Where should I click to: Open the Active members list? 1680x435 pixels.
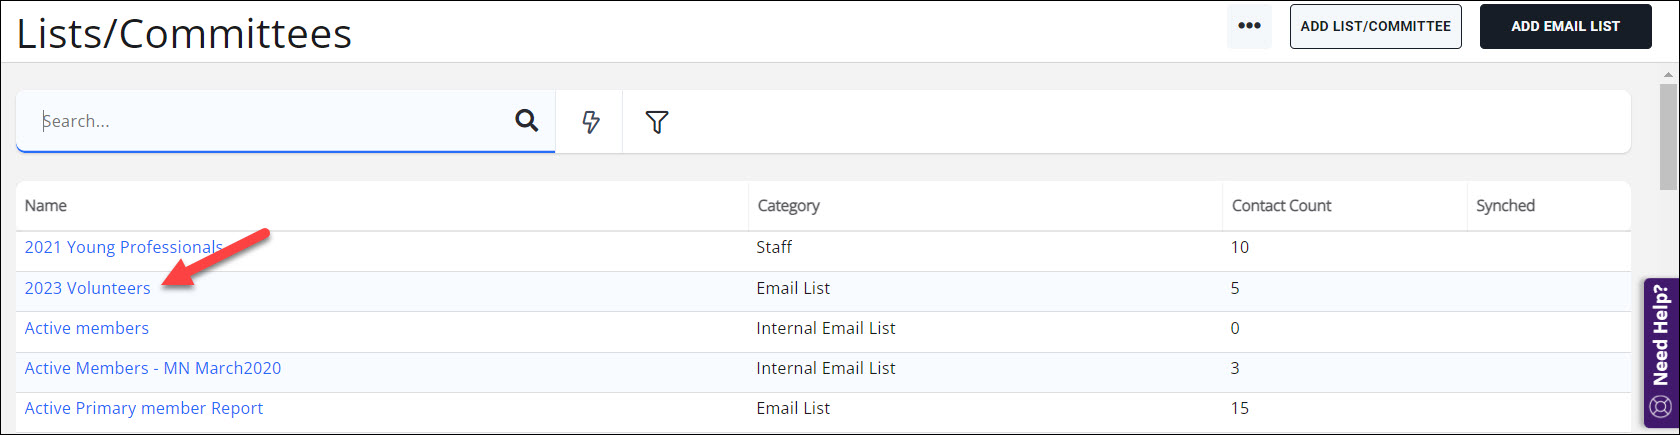(87, 328)
